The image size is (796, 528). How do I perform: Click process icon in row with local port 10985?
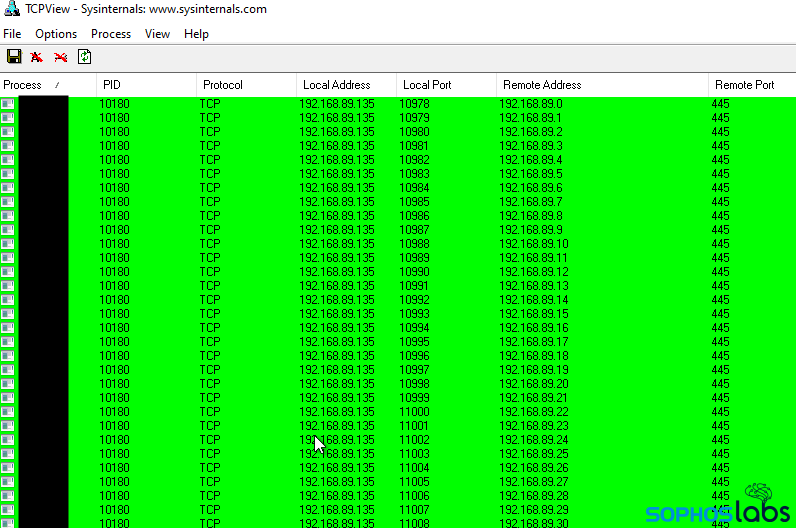point(8,202)
